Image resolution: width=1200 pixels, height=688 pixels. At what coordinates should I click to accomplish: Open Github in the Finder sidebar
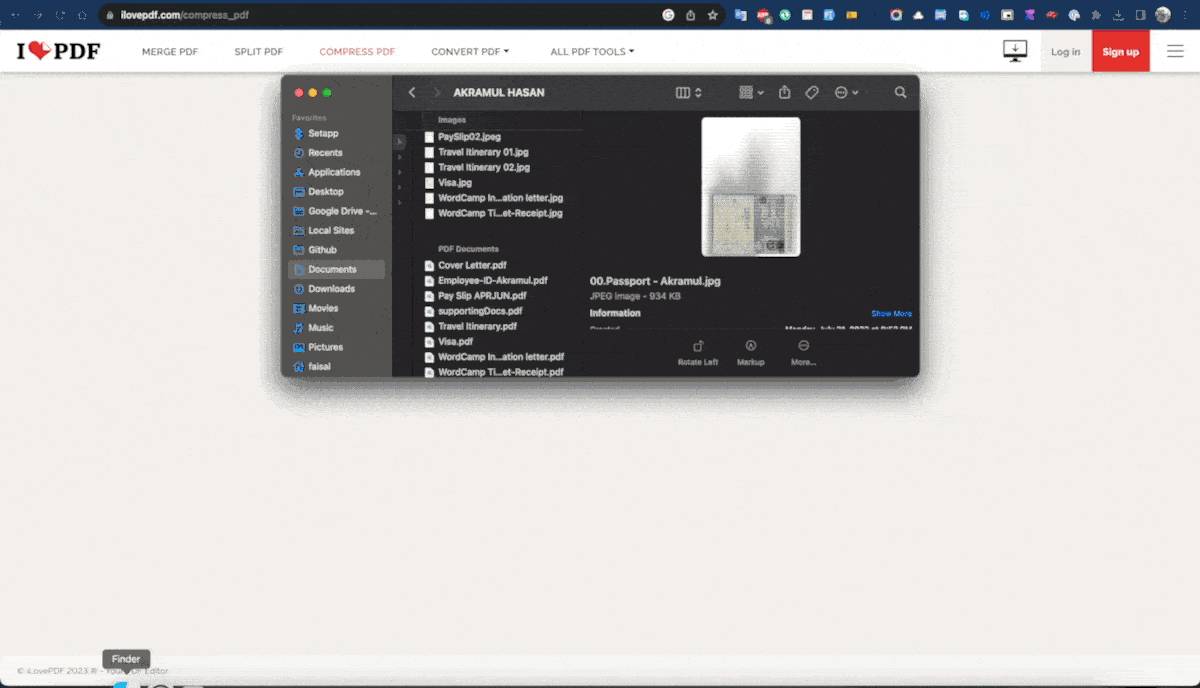click(336, 250)
